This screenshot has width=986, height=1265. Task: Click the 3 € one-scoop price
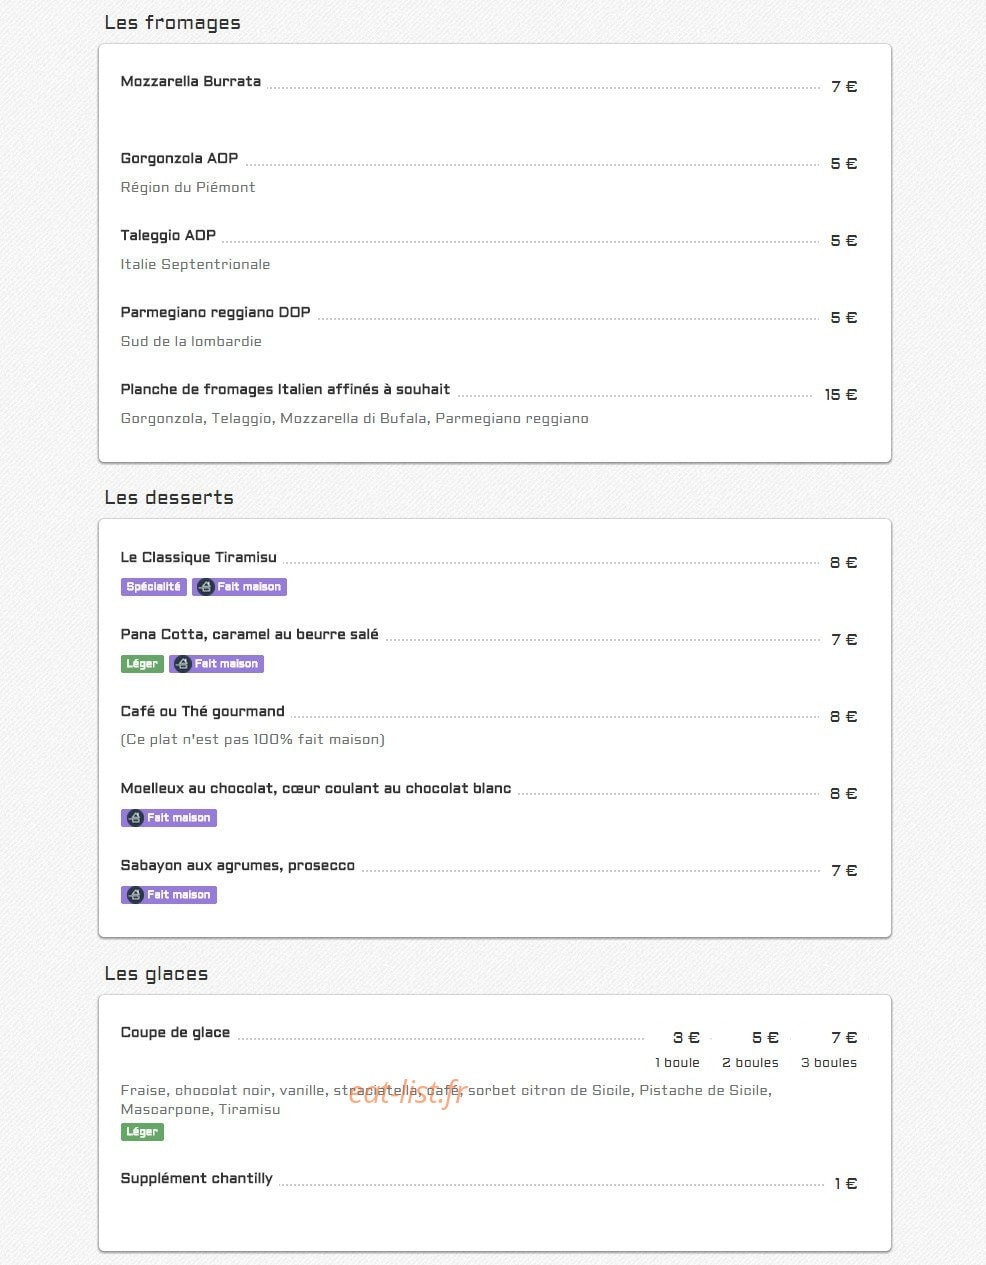point(686,1038)
